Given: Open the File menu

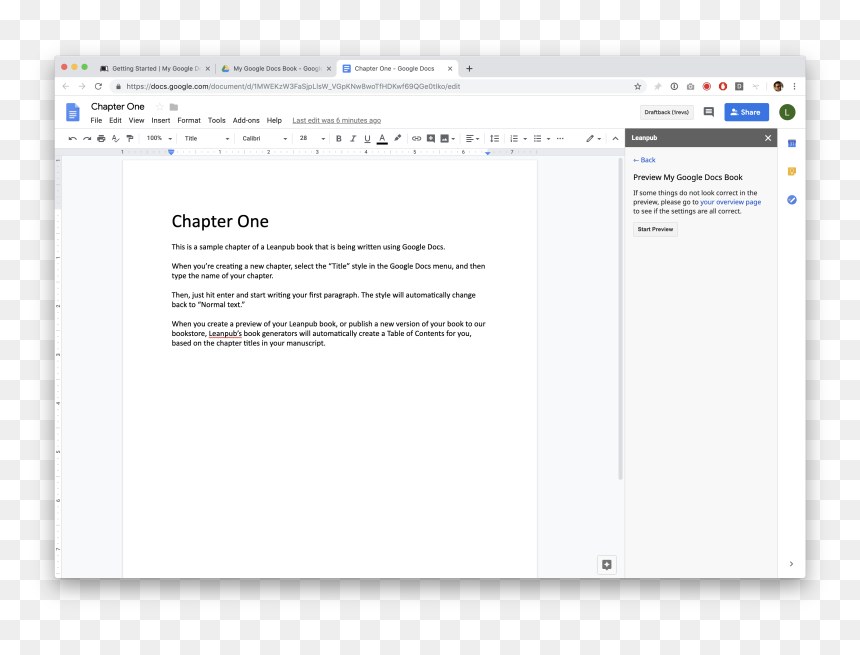Looking at the screenshot, I should pyautogui.click(x=96, y=121).
